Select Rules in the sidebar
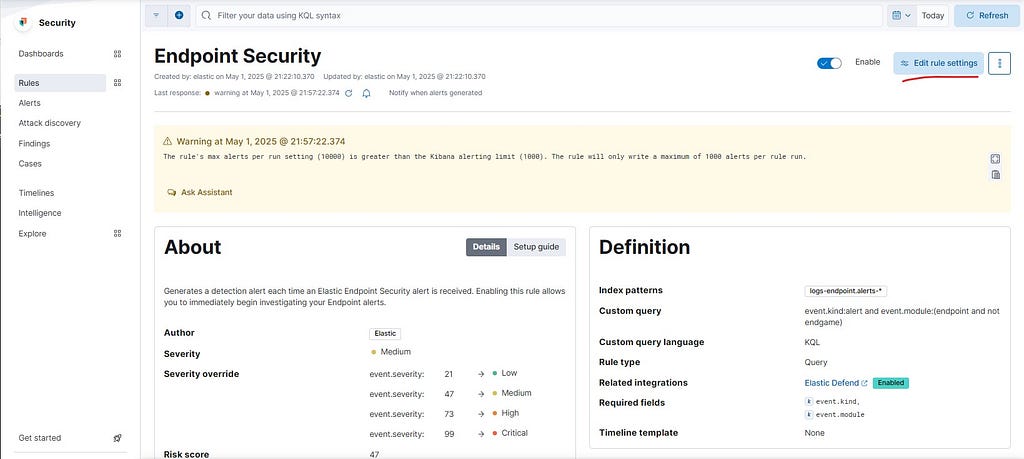The image size is (1024, 459). tap(60, 83)
